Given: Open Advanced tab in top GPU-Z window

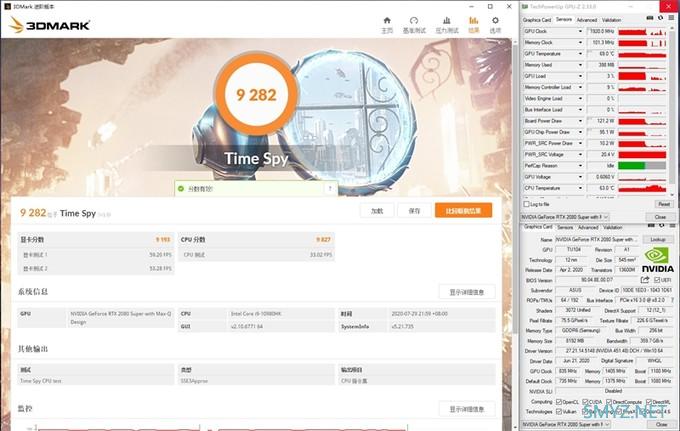Looking at the screenshot, I should (x=587, y=20).
